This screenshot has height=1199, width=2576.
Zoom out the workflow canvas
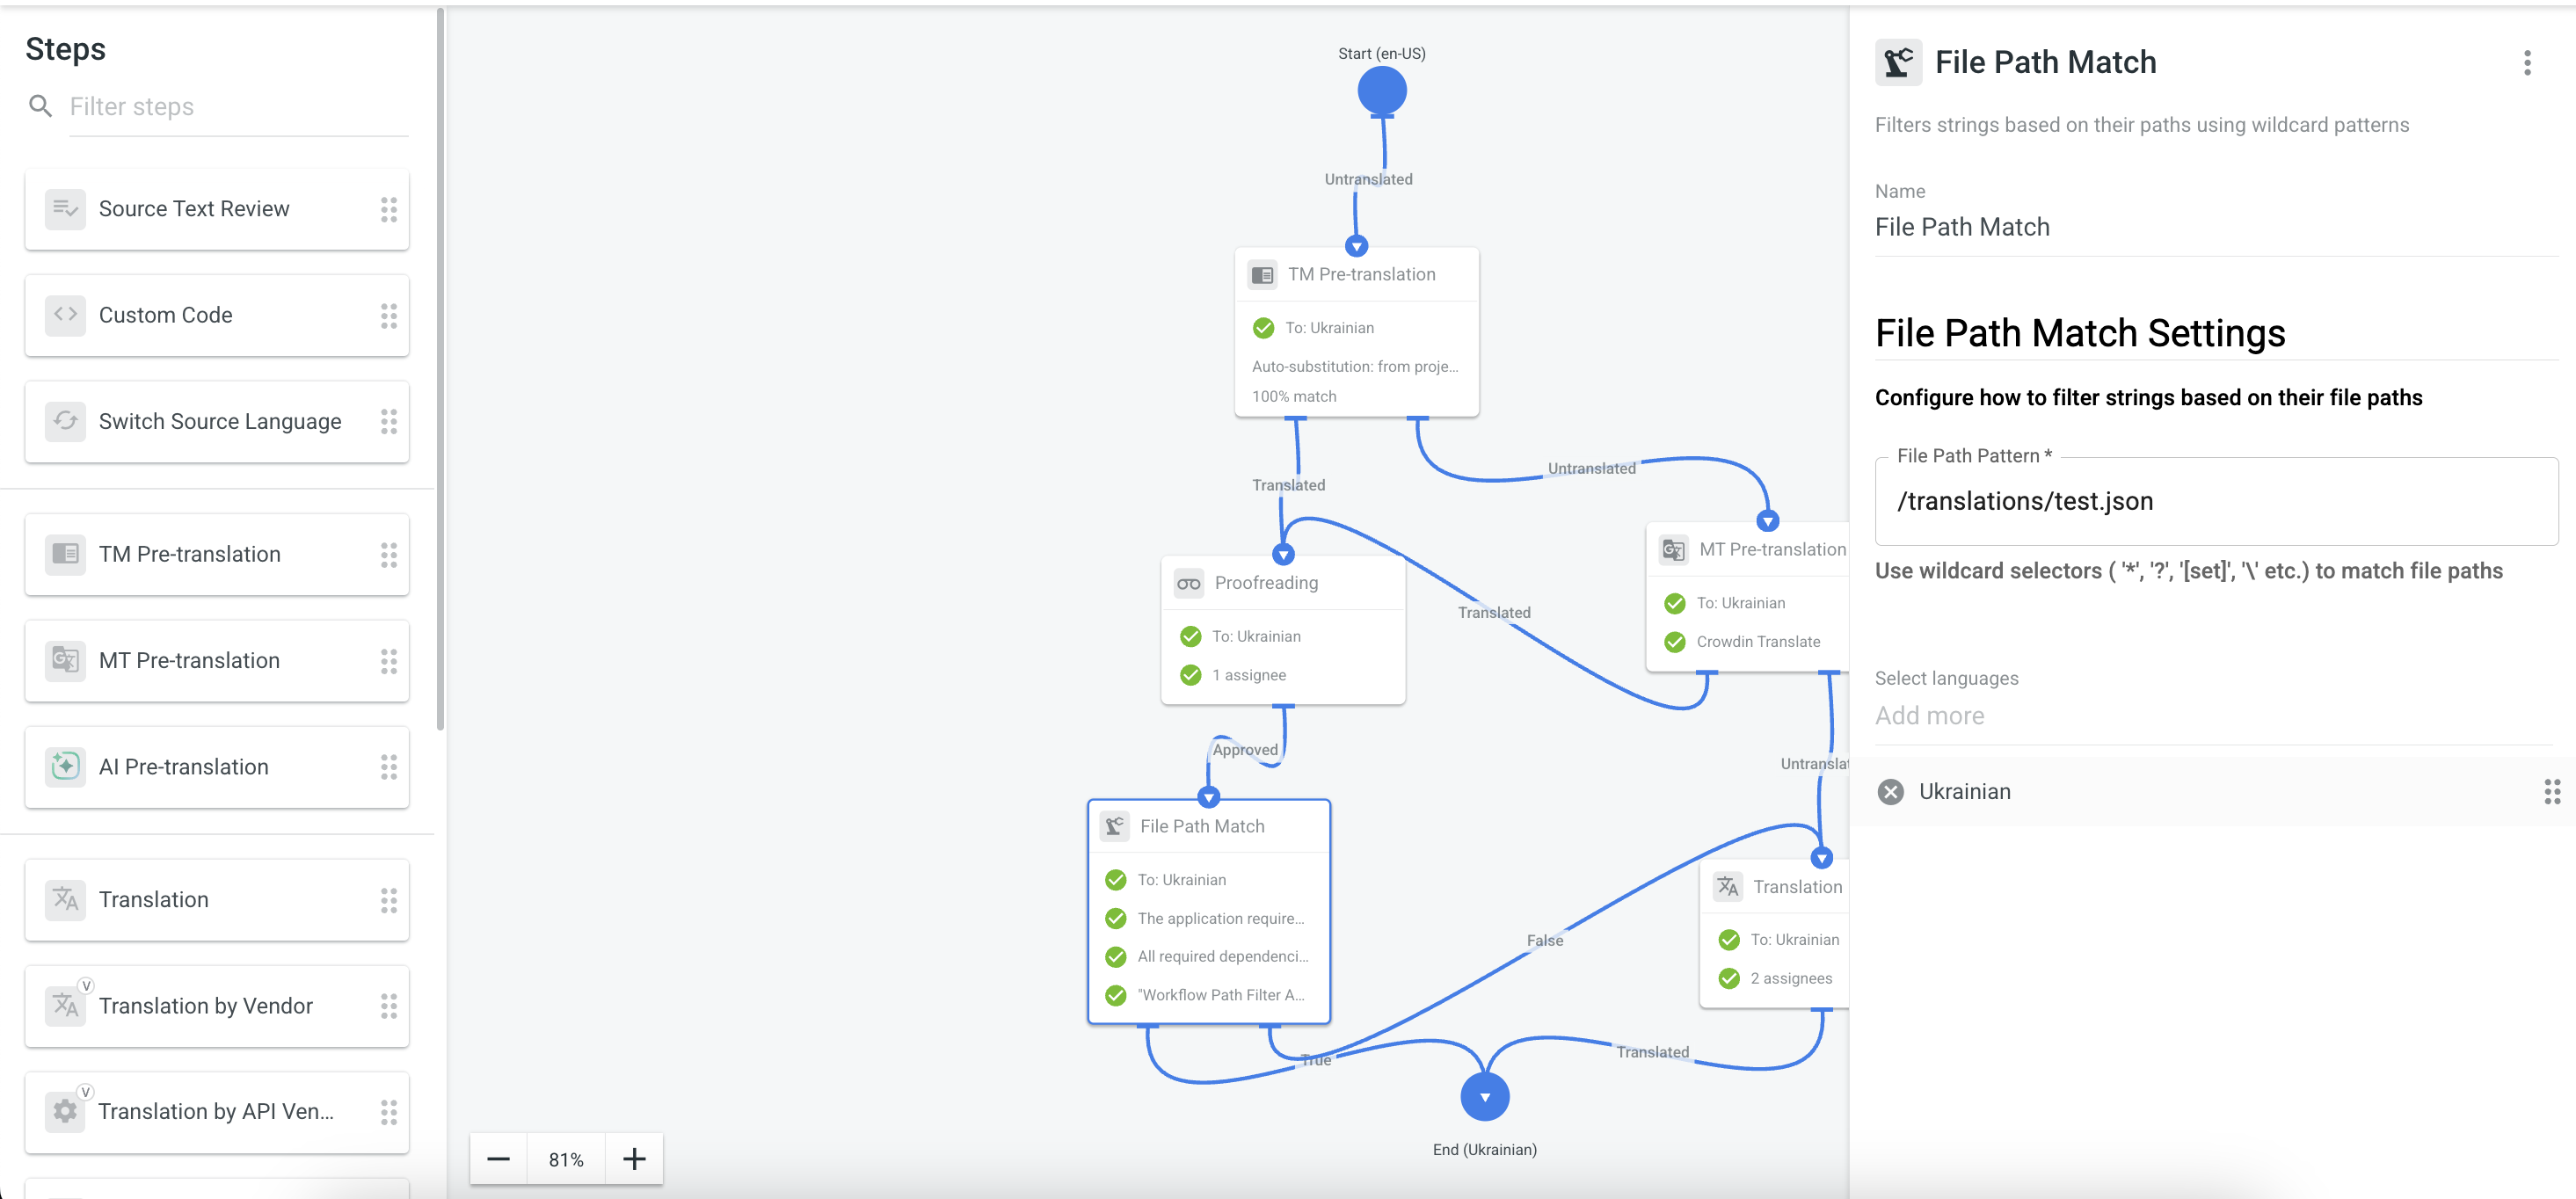[498, 1159]
